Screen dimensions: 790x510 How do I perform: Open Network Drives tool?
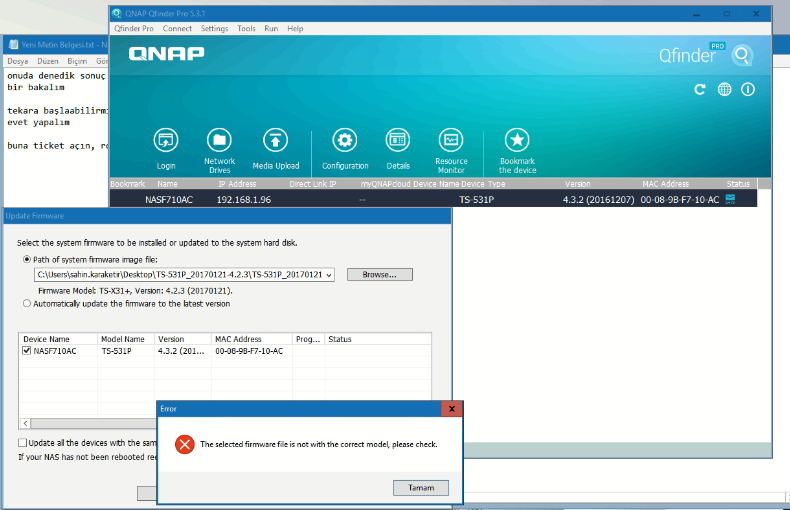point(219,141)
